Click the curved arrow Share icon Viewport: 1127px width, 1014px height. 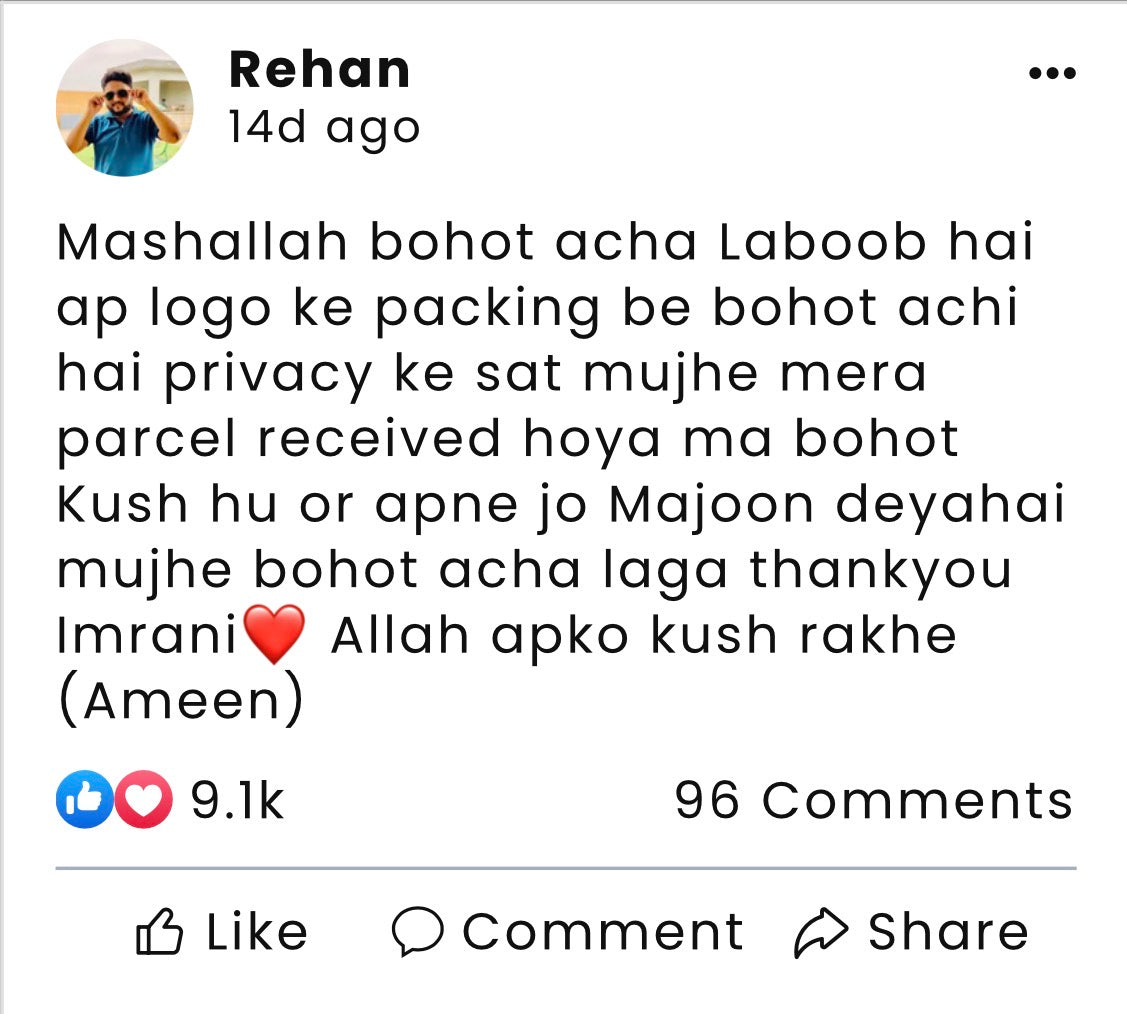820,932
